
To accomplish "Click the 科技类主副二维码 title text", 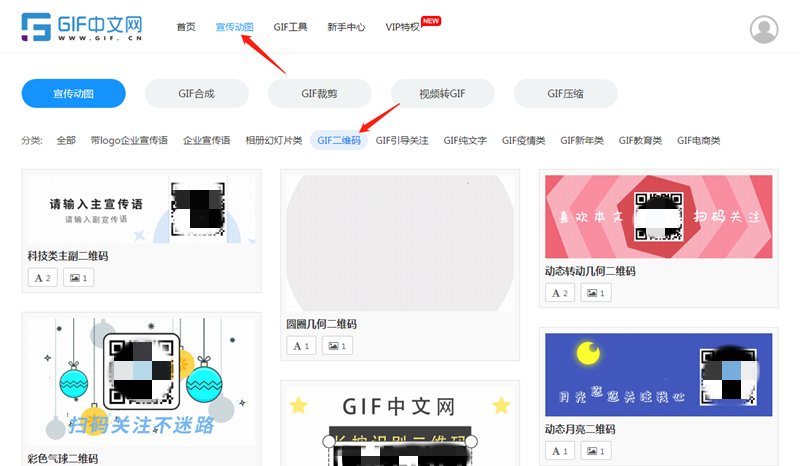I will [68, 256].
